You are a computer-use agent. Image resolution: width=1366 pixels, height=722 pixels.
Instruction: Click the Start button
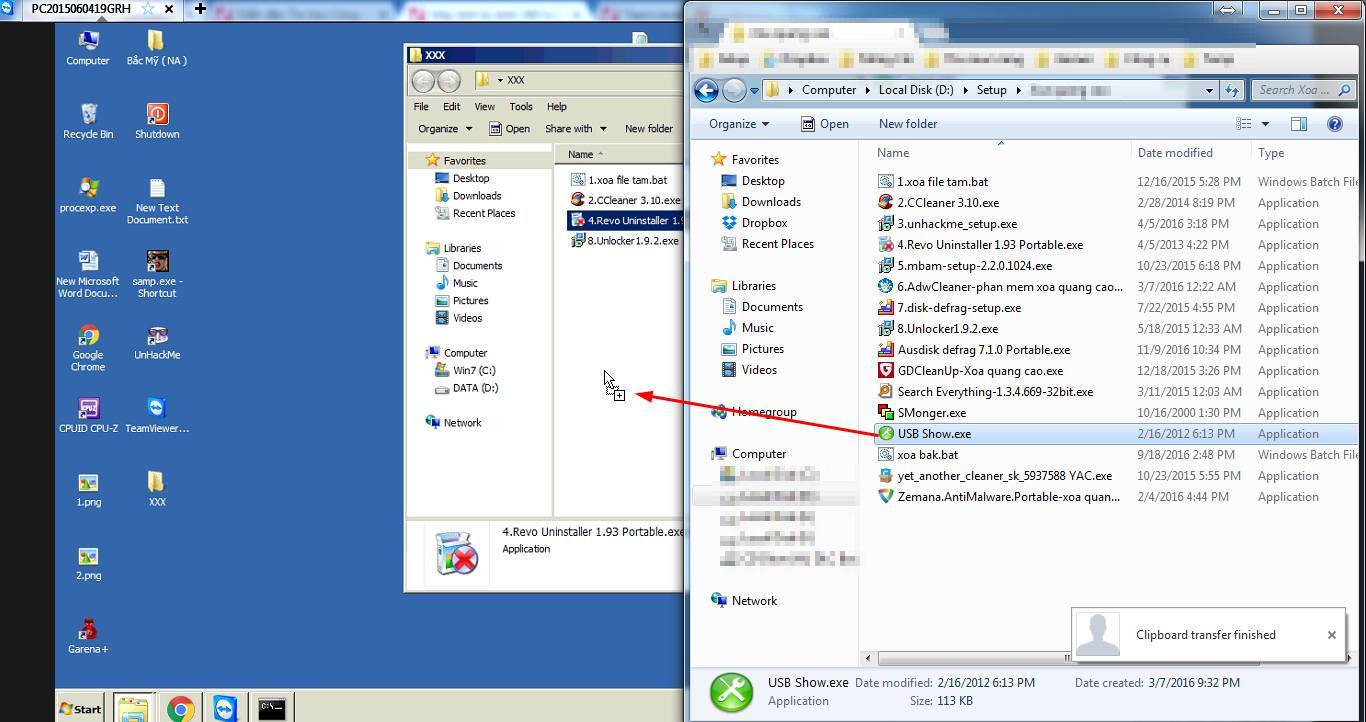point(80,709)
